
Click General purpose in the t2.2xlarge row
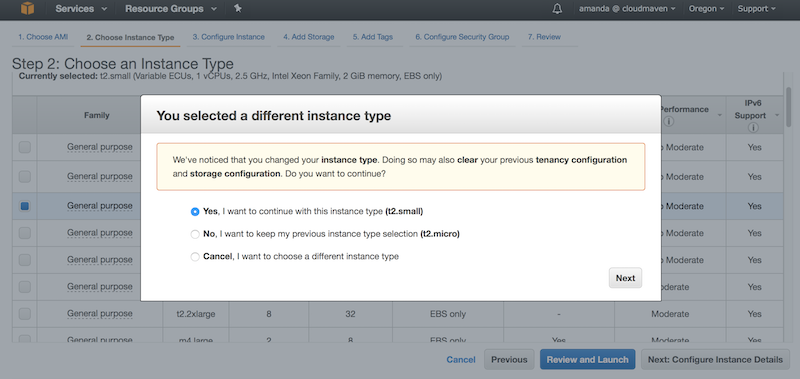click(x=99, y=314)
